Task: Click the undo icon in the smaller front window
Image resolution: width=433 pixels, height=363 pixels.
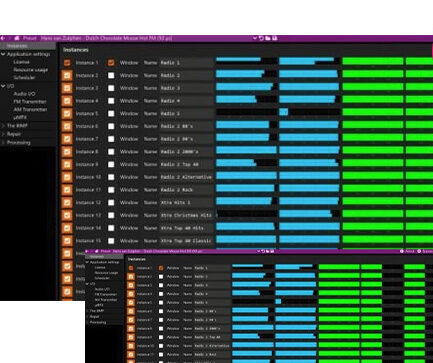Action: tap(263, 251)
